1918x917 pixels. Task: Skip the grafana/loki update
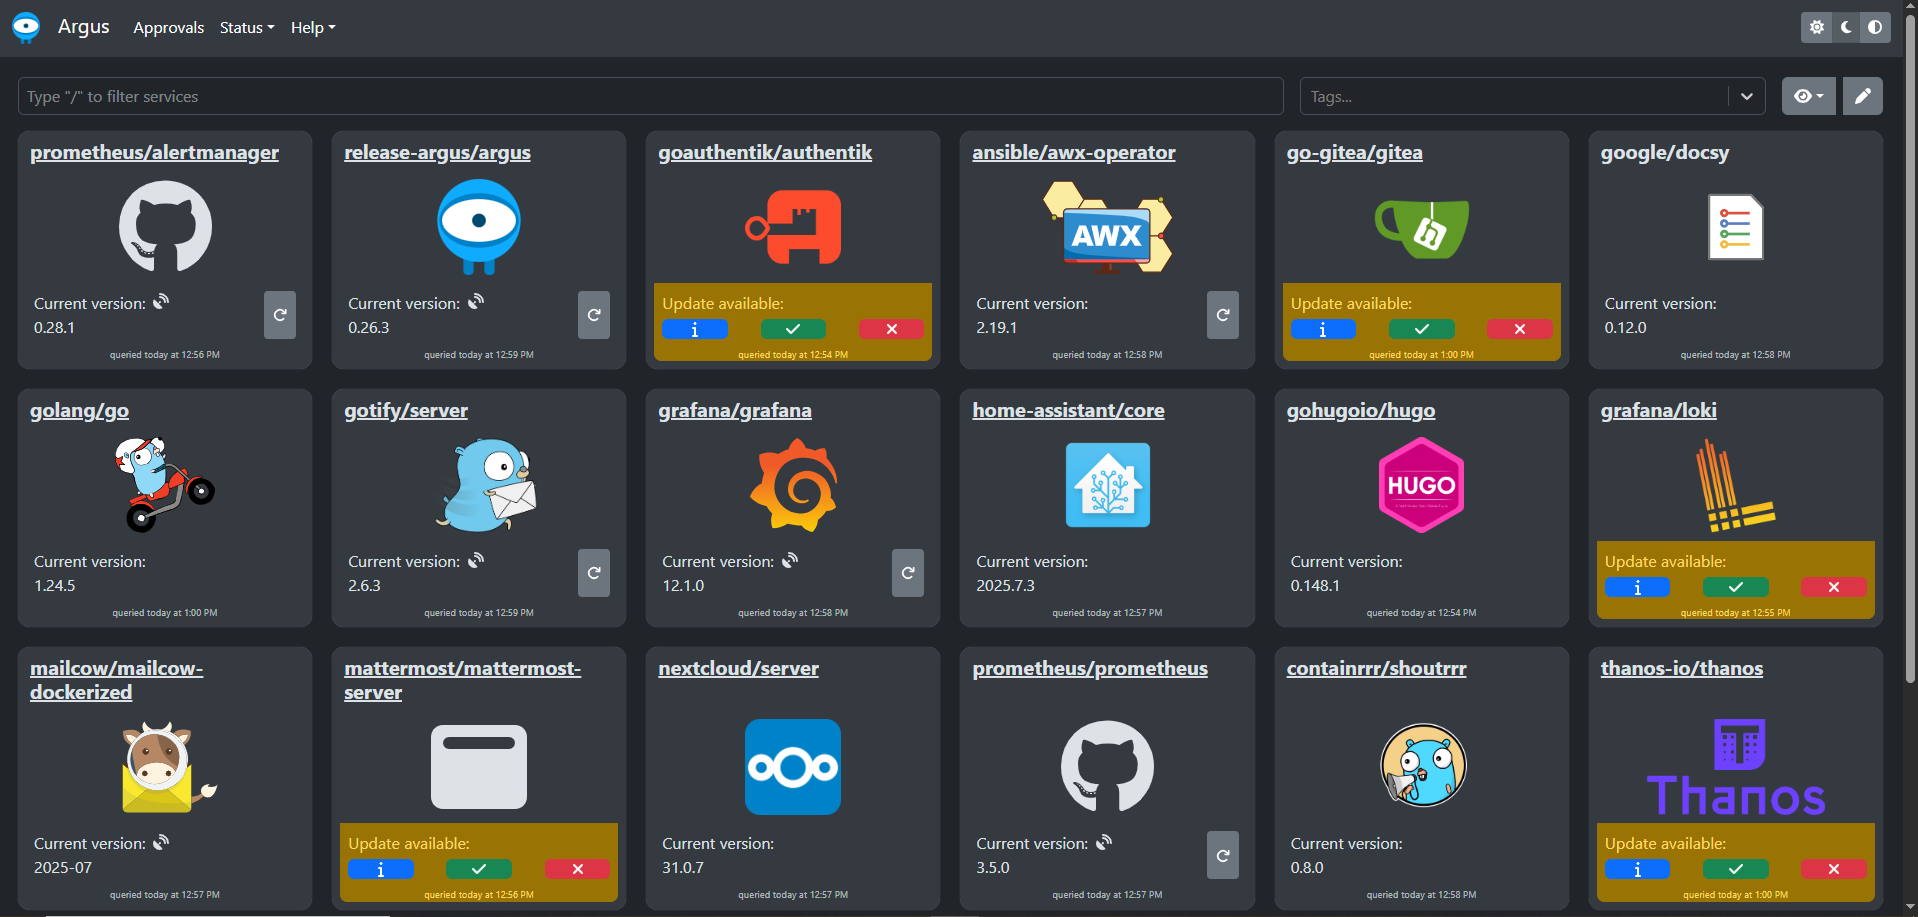coord(1834,587)
